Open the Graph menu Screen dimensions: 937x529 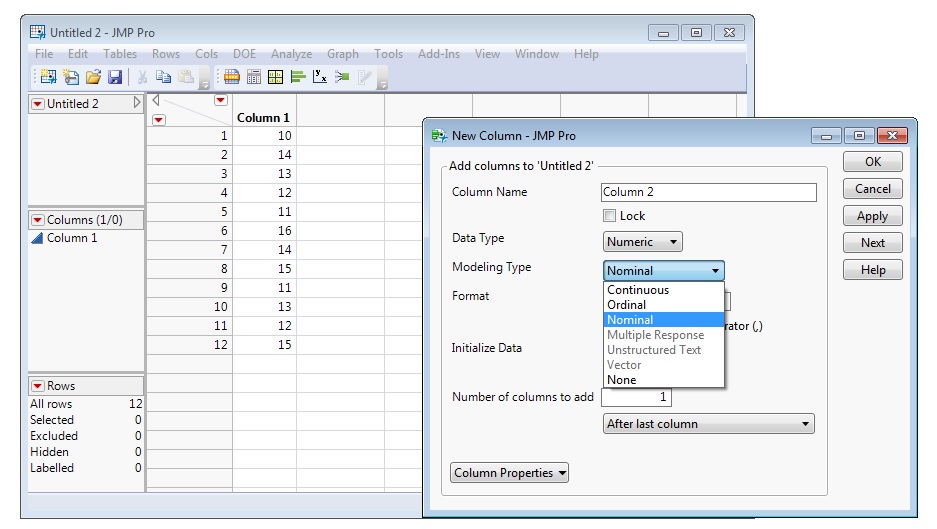342,54
